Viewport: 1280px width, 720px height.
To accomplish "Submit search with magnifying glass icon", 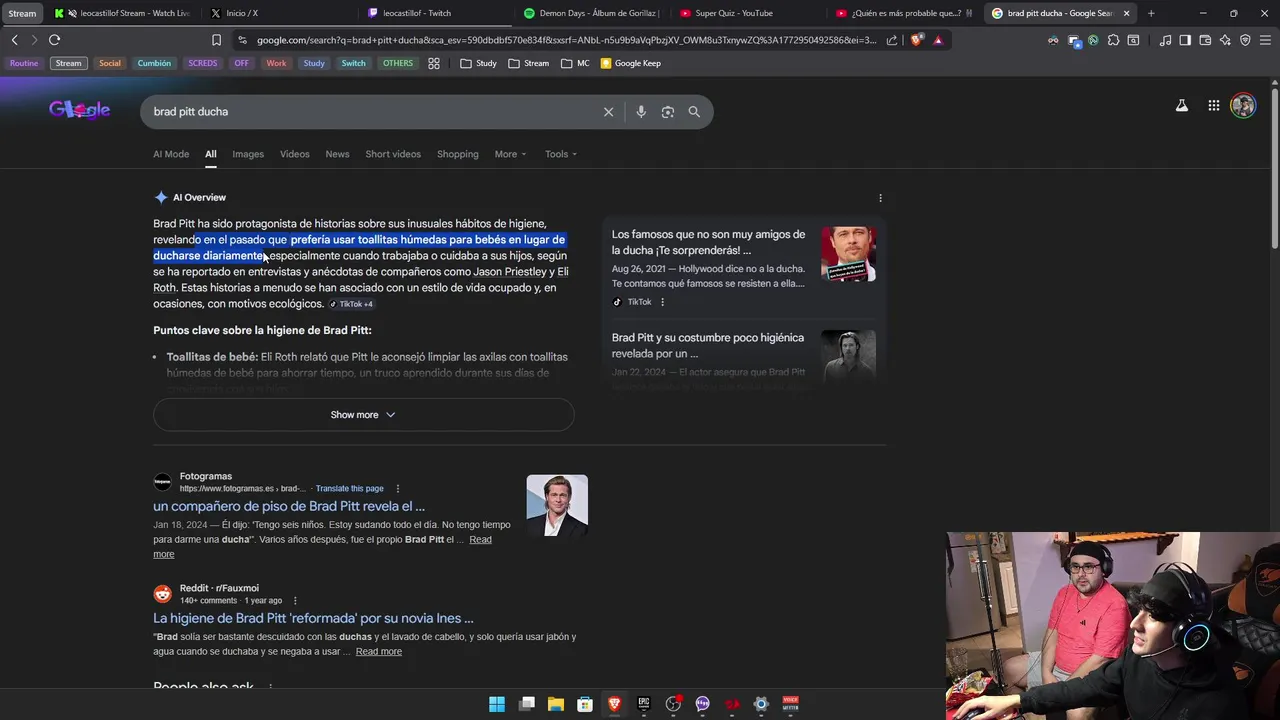I will 694,112.
